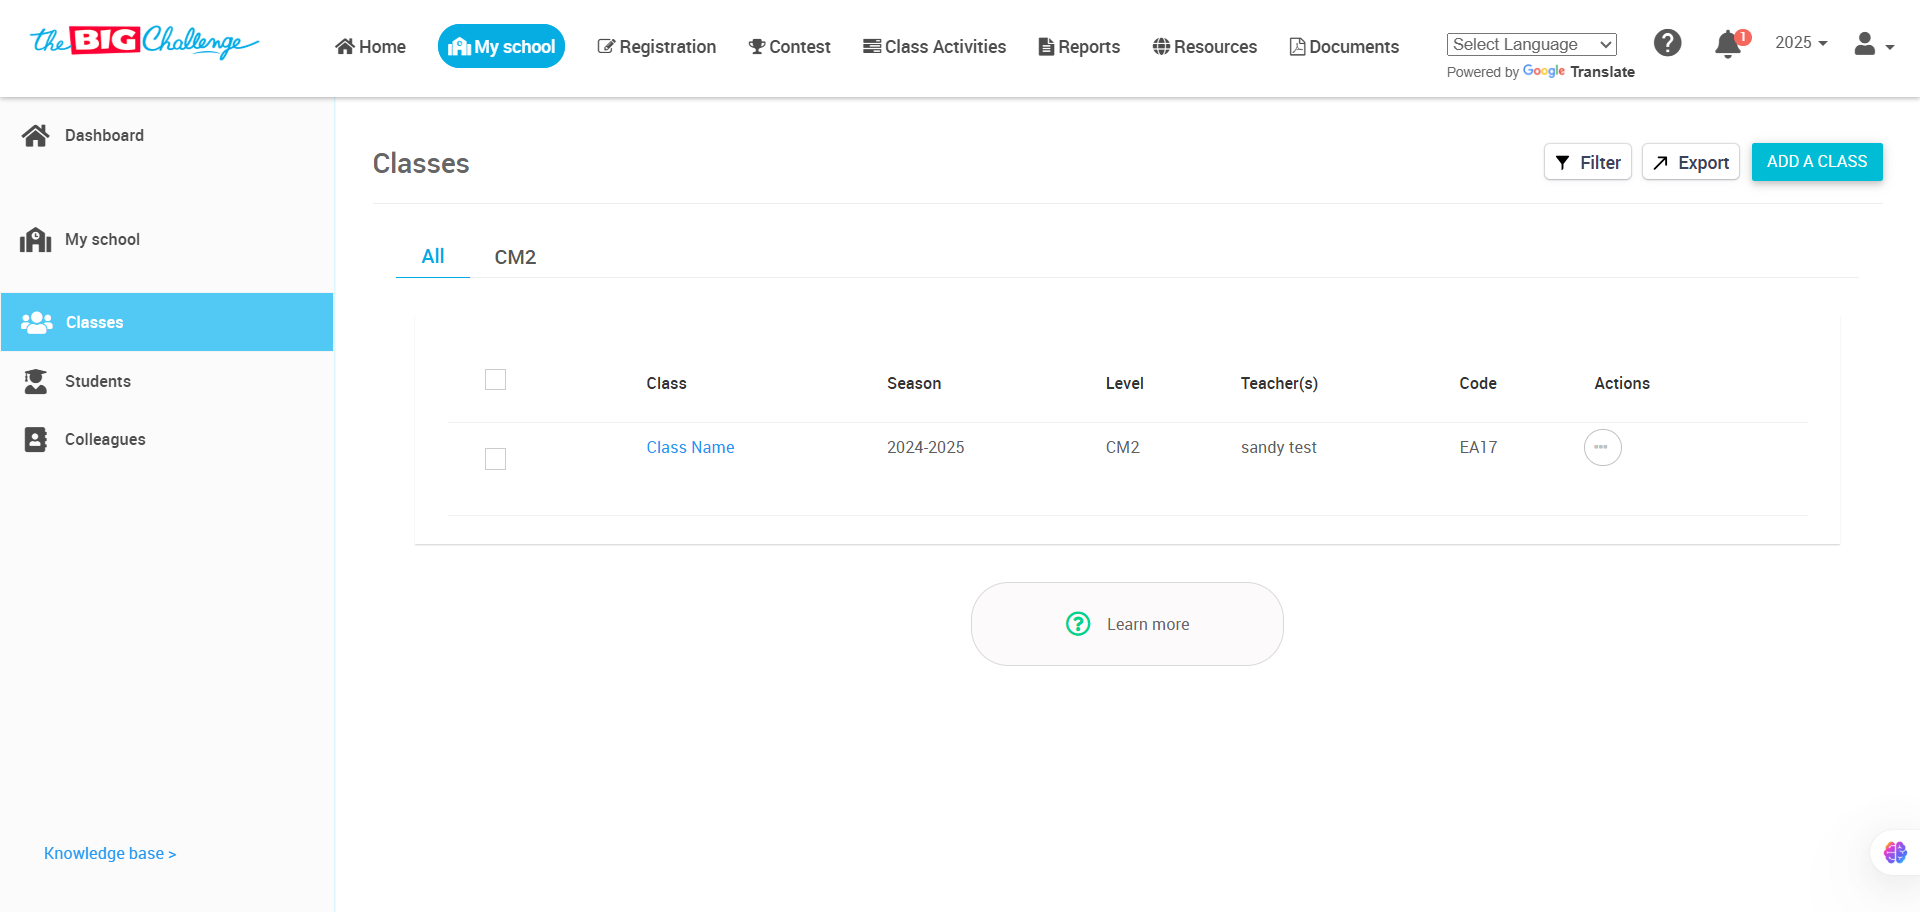Click the Dashboard house icon
The width and height of the screenshot is (1920, 912).
click(36, 135)
